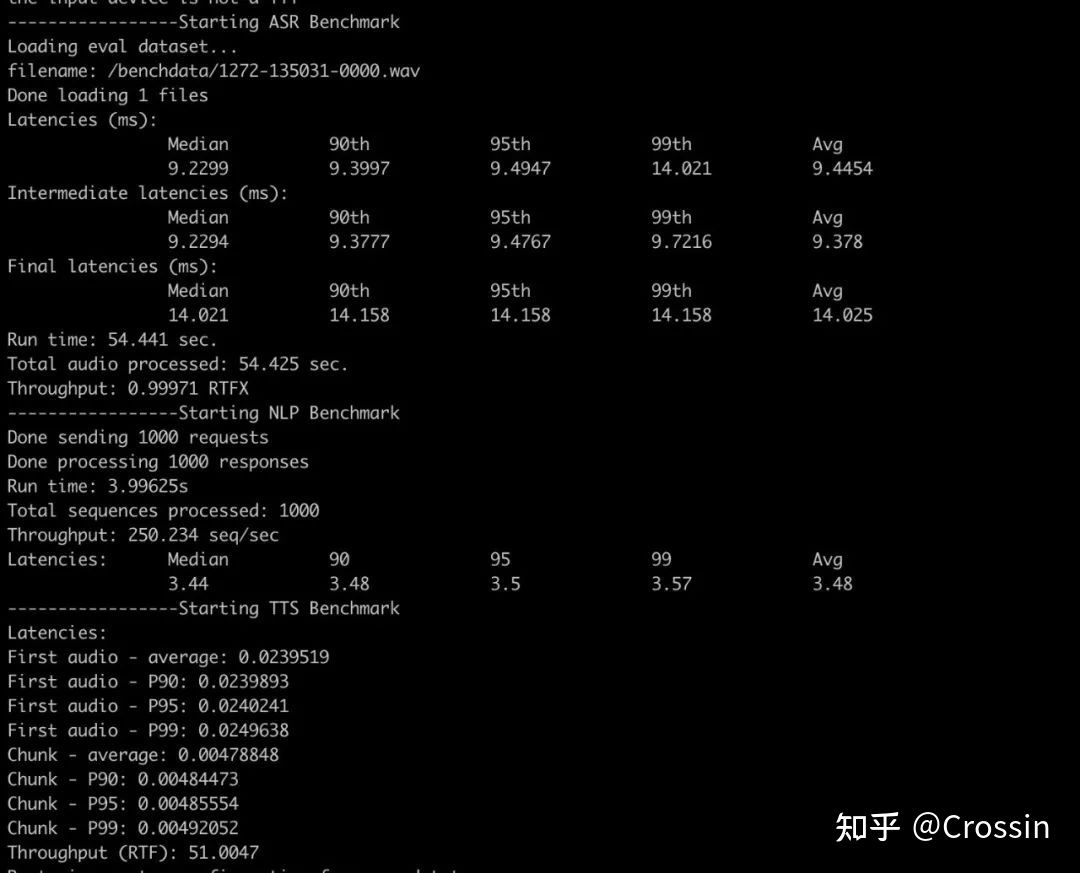Select First audio average 0.0239519 line
This screenshot has width=1080, height=873.
[168, 657]
